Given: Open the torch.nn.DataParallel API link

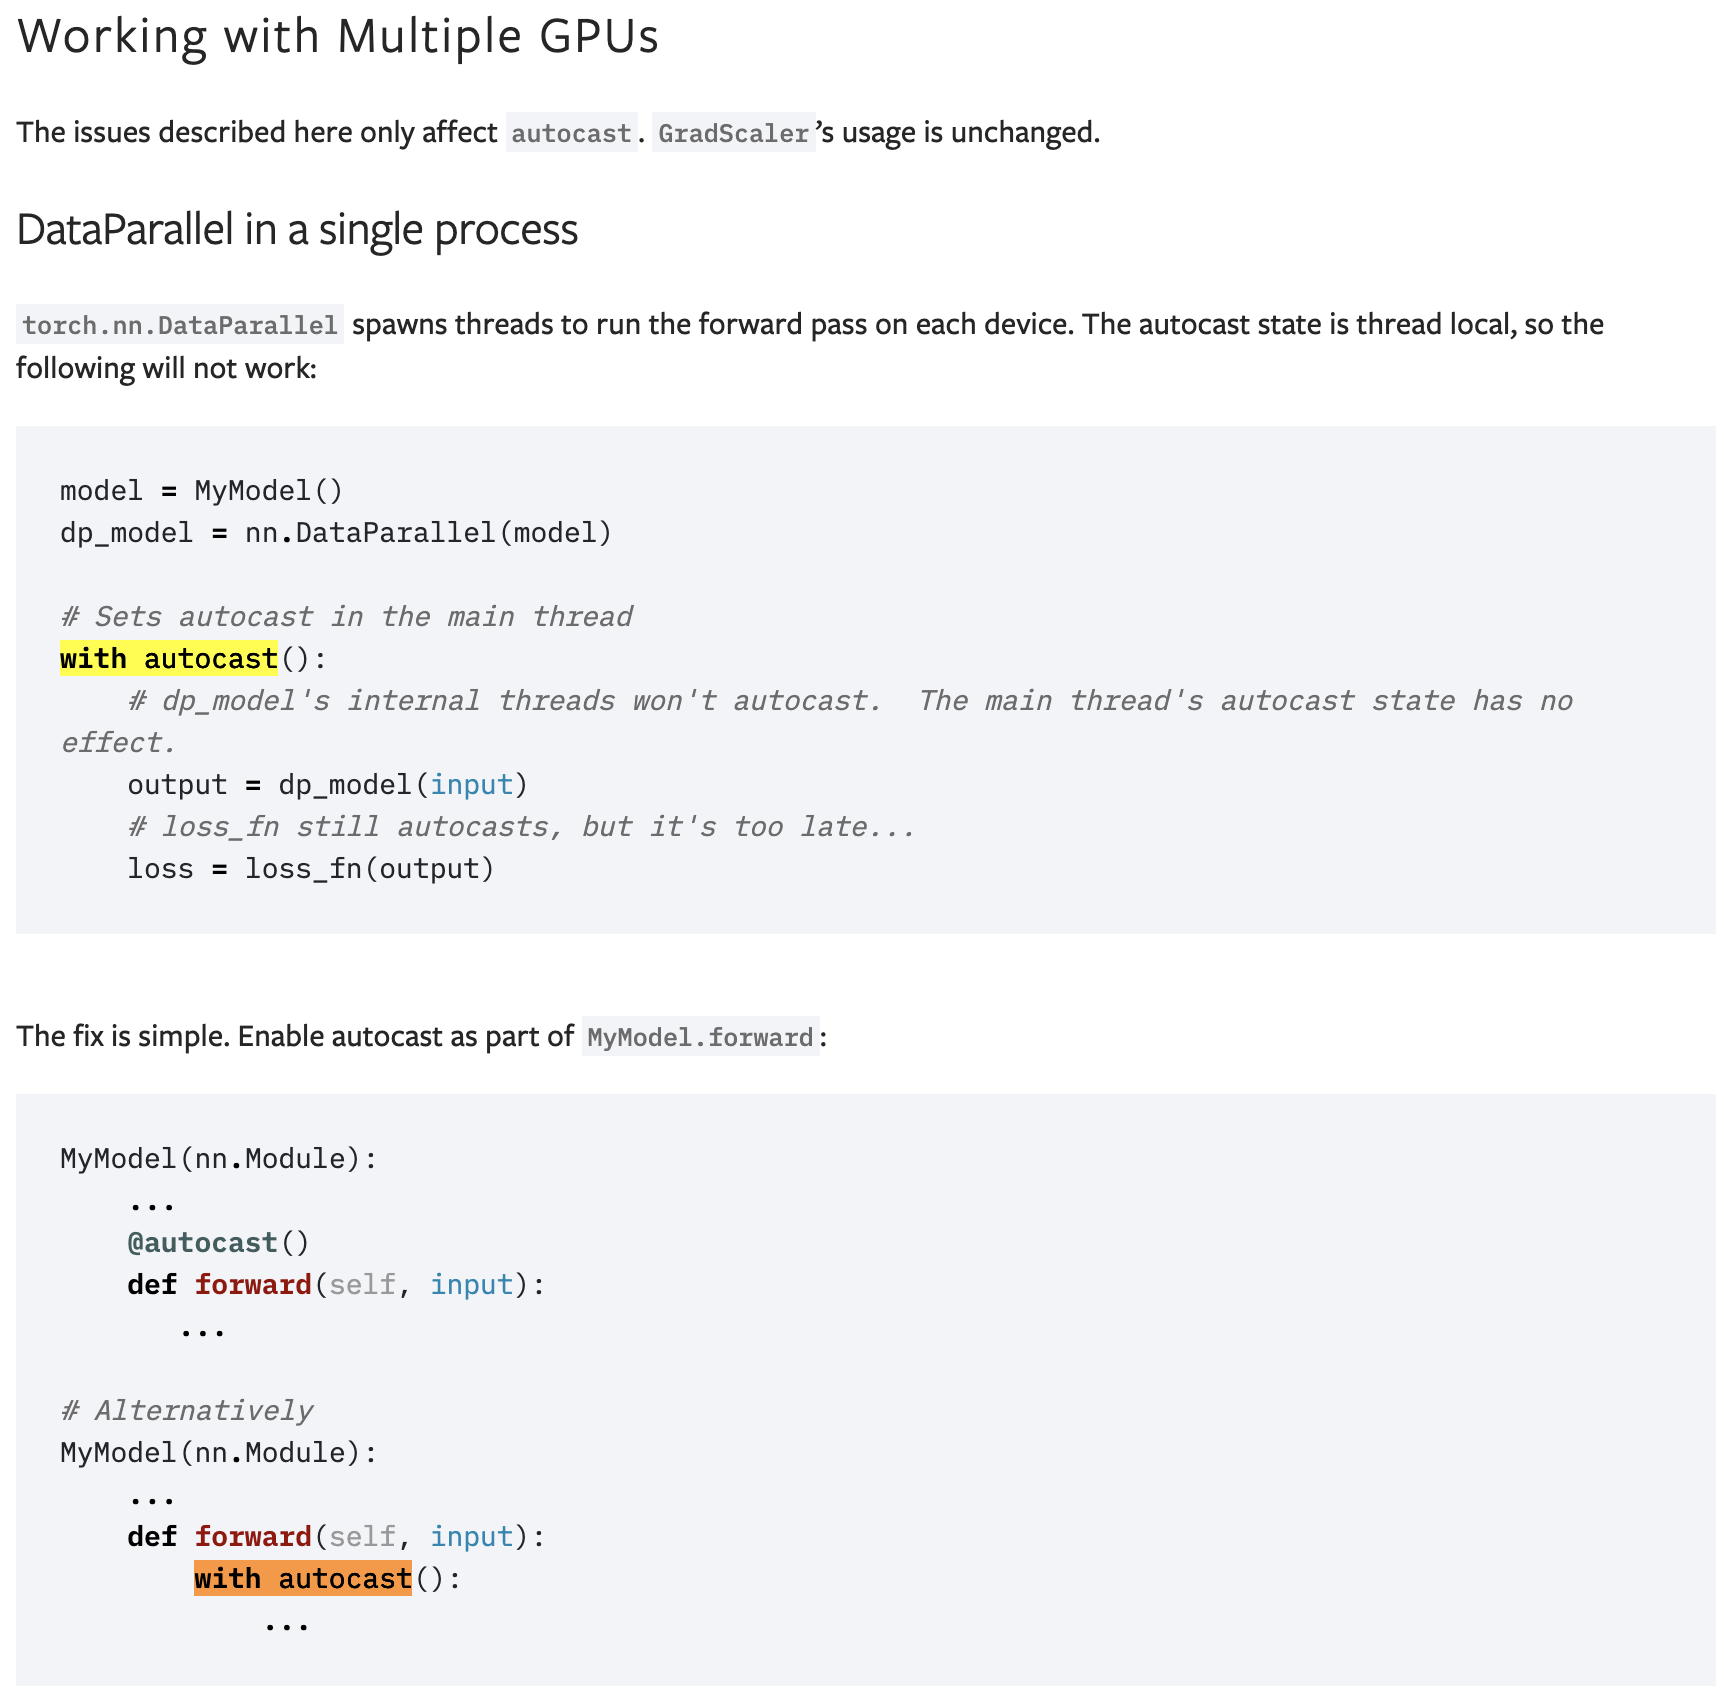Looking at the screenshot, I should pyautogui.click(x=180, y=325).
